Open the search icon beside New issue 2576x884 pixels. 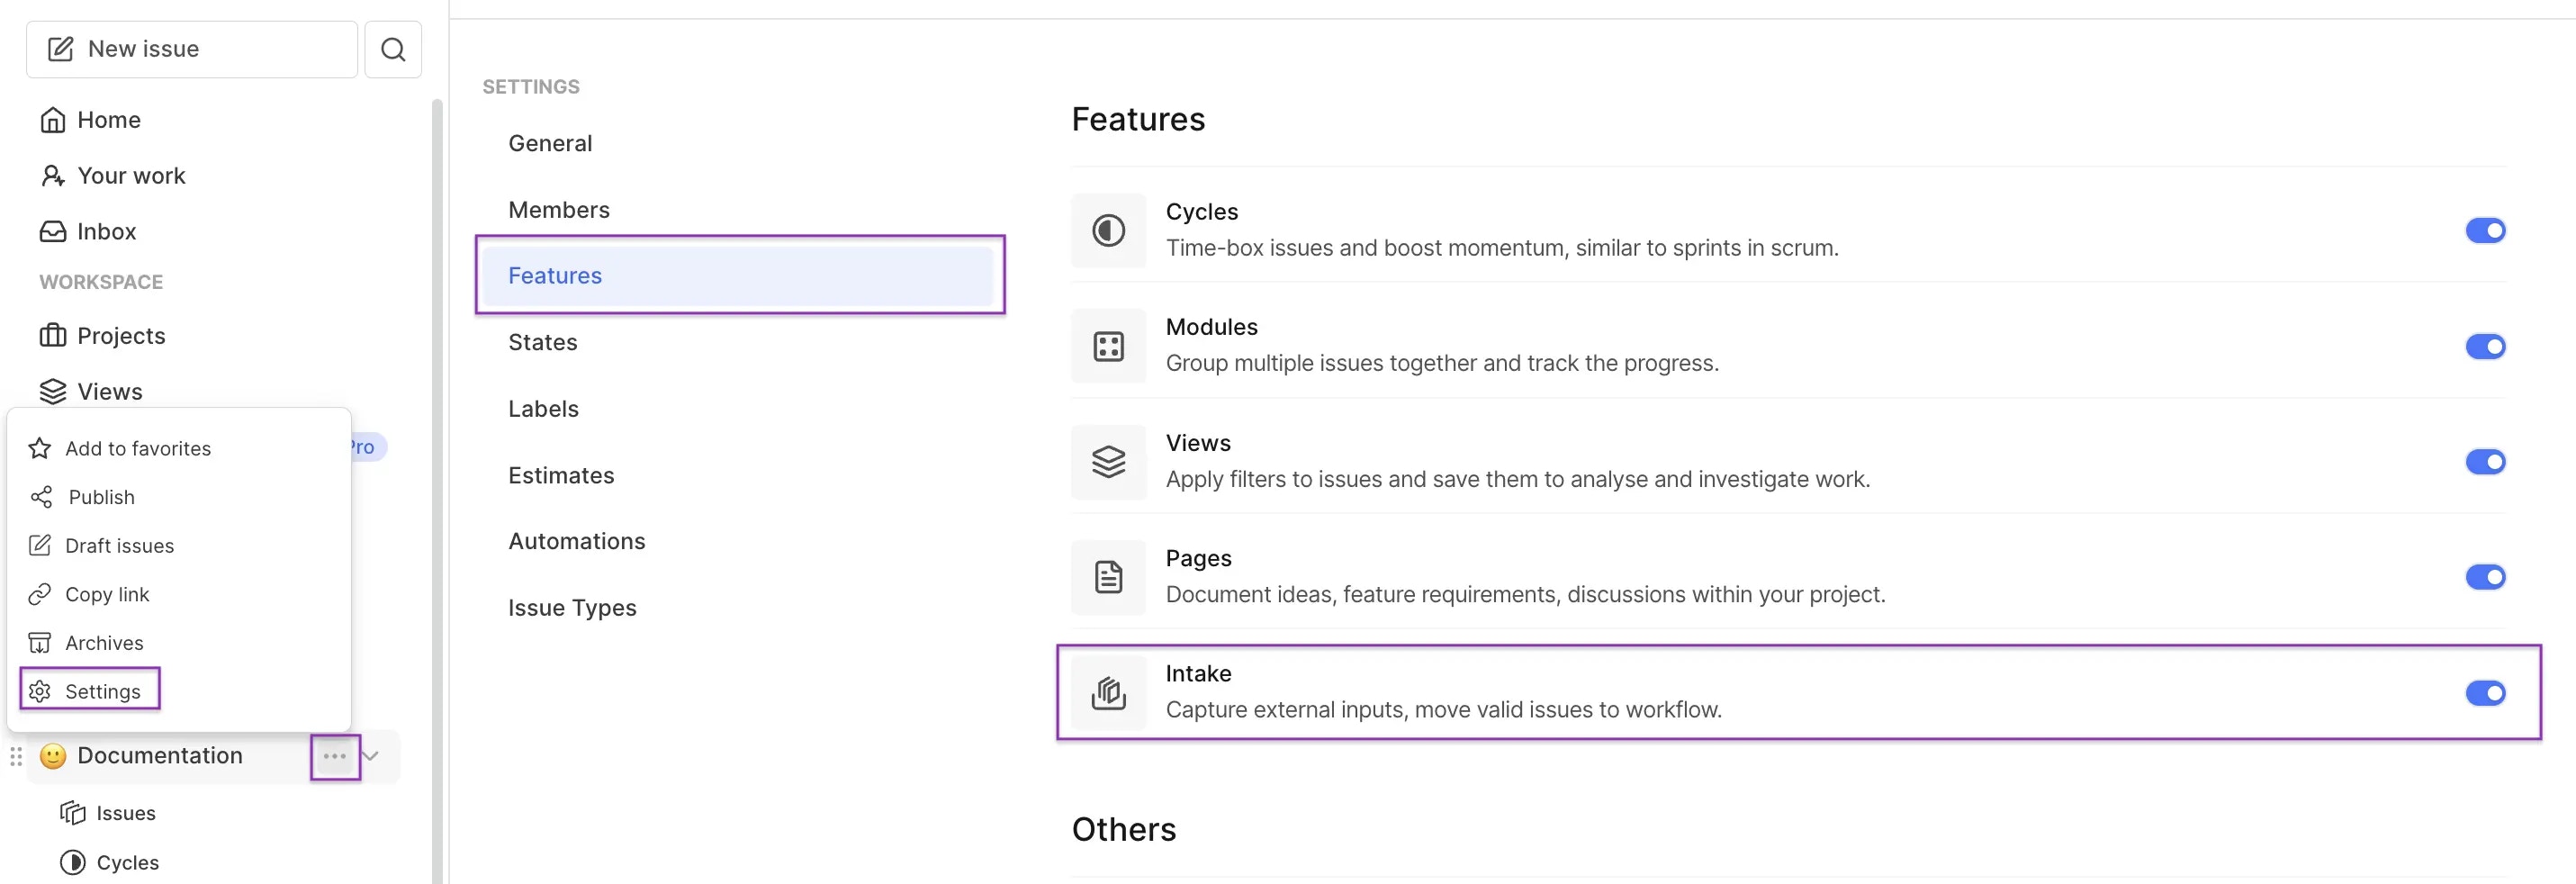(x=393, y=49)
